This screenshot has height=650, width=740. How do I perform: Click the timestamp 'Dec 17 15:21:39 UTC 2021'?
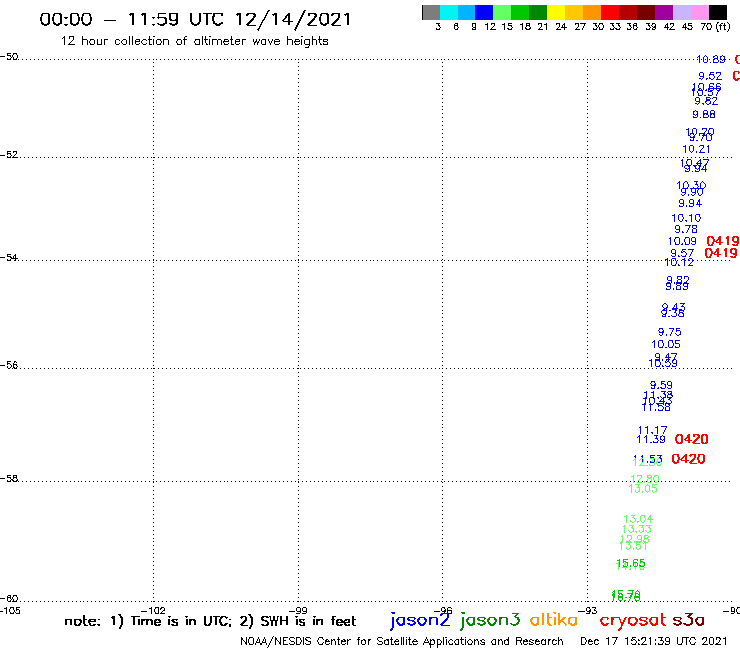[654, 642]
